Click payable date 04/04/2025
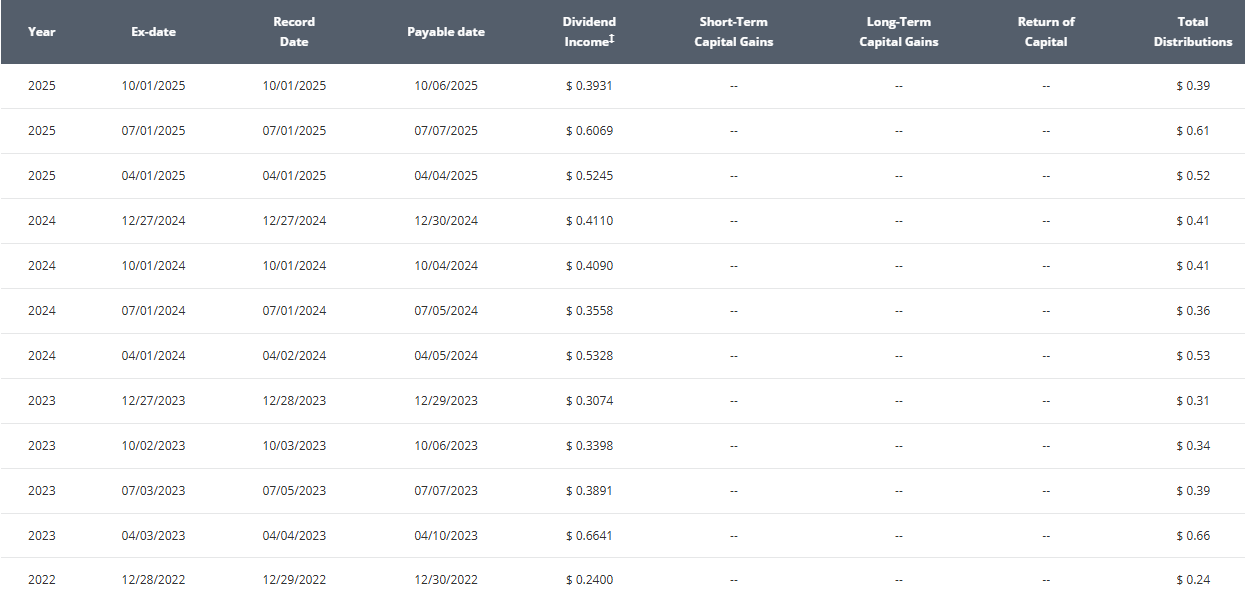This screenshot has height=605, width=1245. tap(446, 176)
